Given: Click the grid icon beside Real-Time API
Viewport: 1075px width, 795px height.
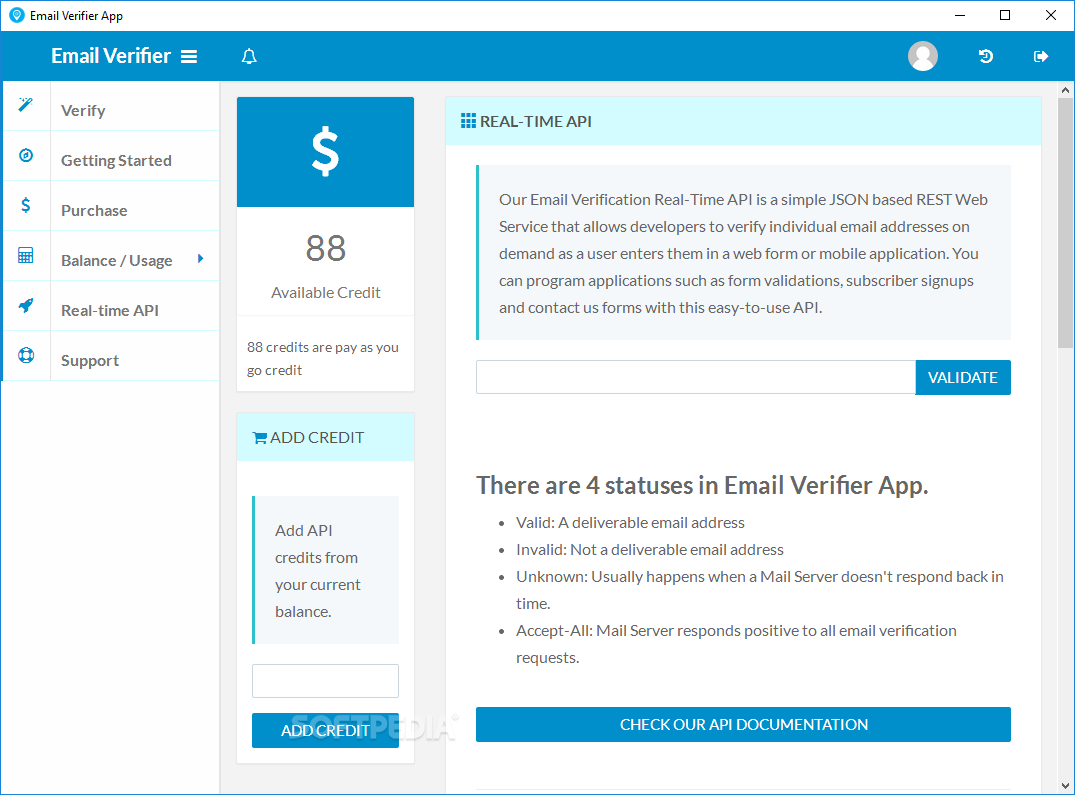Looking at the screenshot, I should coord(468,121).
